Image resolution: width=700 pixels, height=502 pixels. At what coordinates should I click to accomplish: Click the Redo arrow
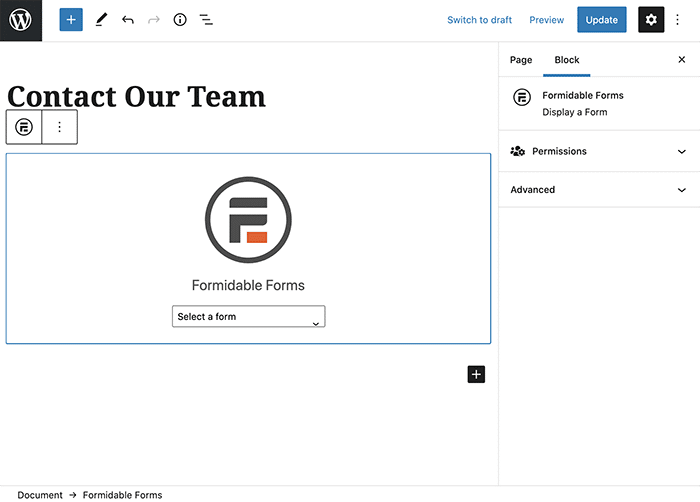click(x=154, y=20)
